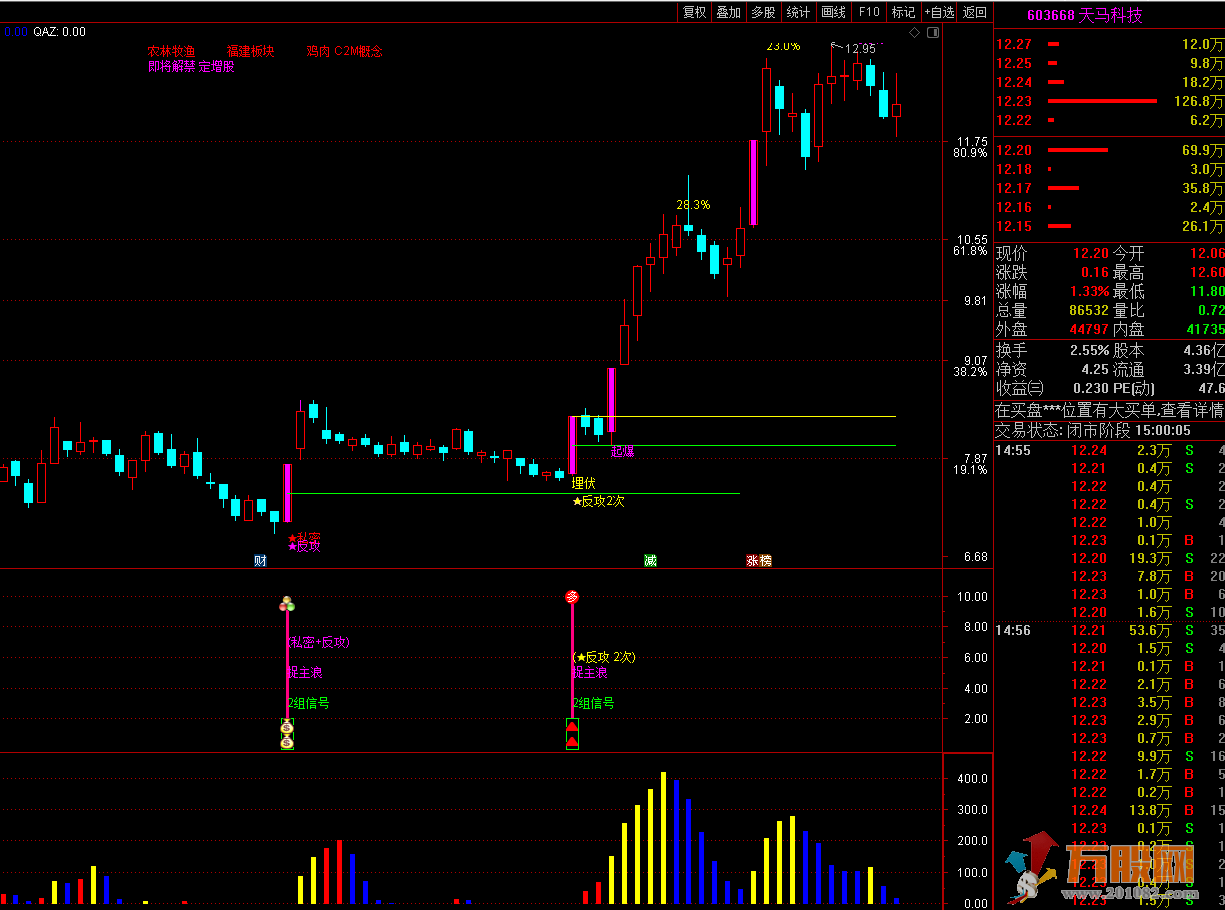Click the red triangle signal box

pos(572,734)
